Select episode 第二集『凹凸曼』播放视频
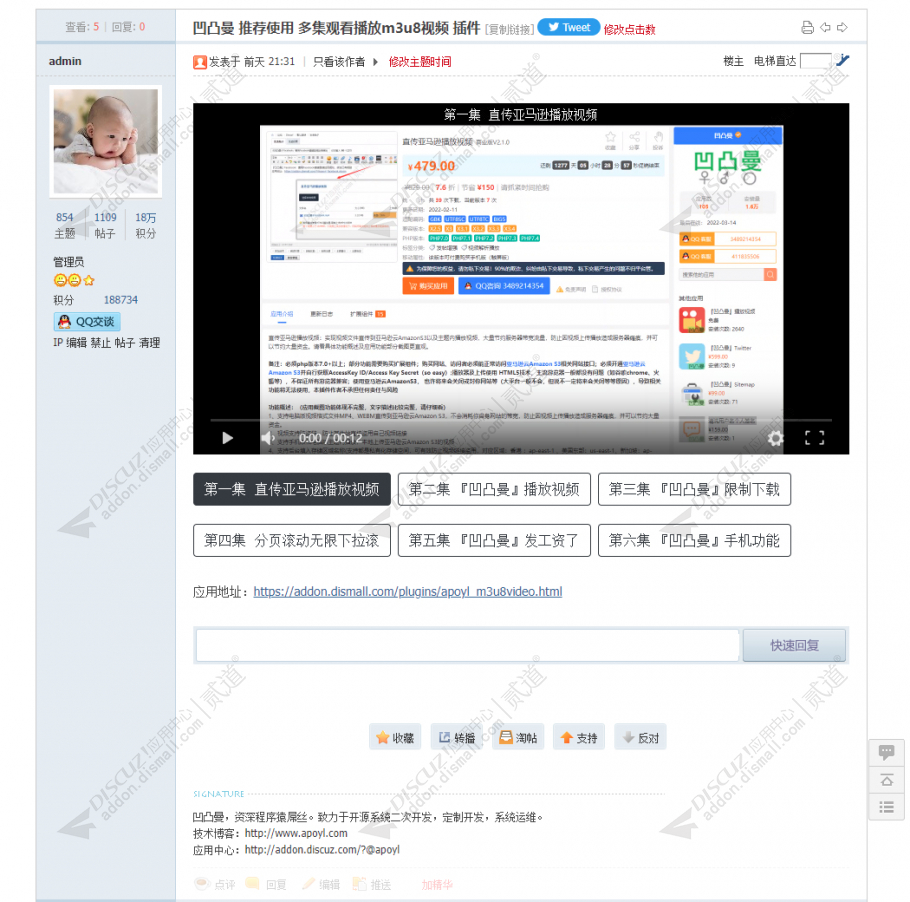 (x=494, y=489)
